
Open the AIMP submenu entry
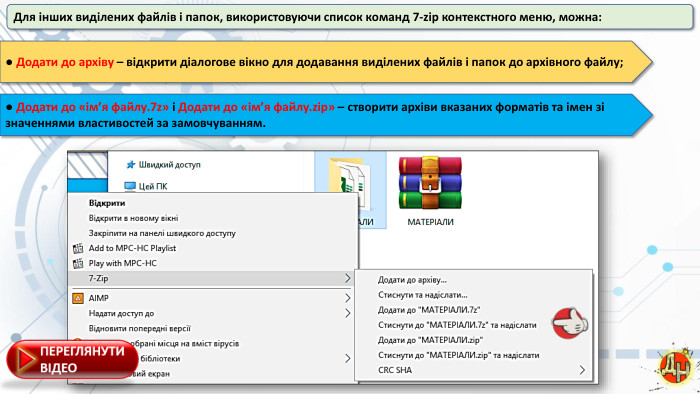212,298
